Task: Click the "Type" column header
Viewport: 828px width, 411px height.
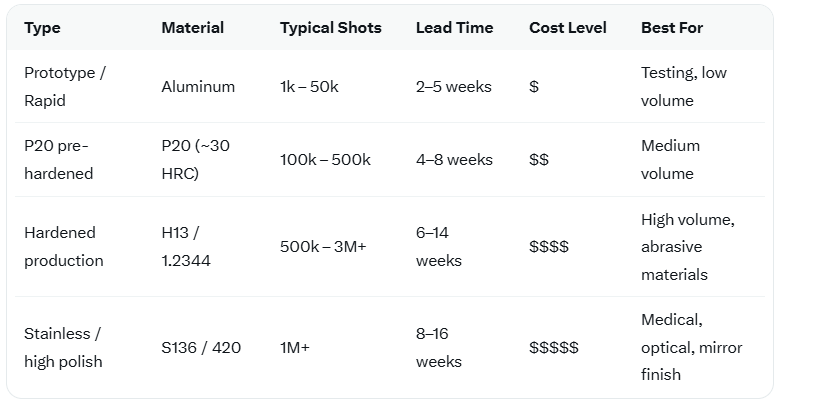Action: pos(42,28)
